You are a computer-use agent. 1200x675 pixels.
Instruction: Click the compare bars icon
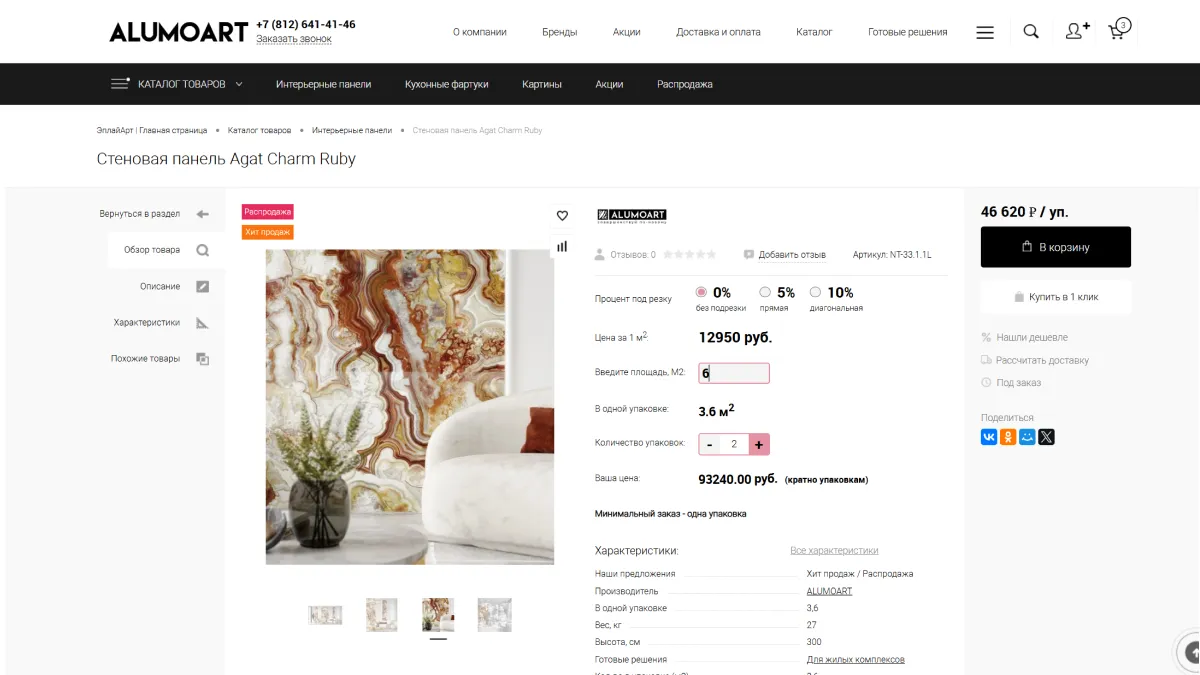(562, 246)
